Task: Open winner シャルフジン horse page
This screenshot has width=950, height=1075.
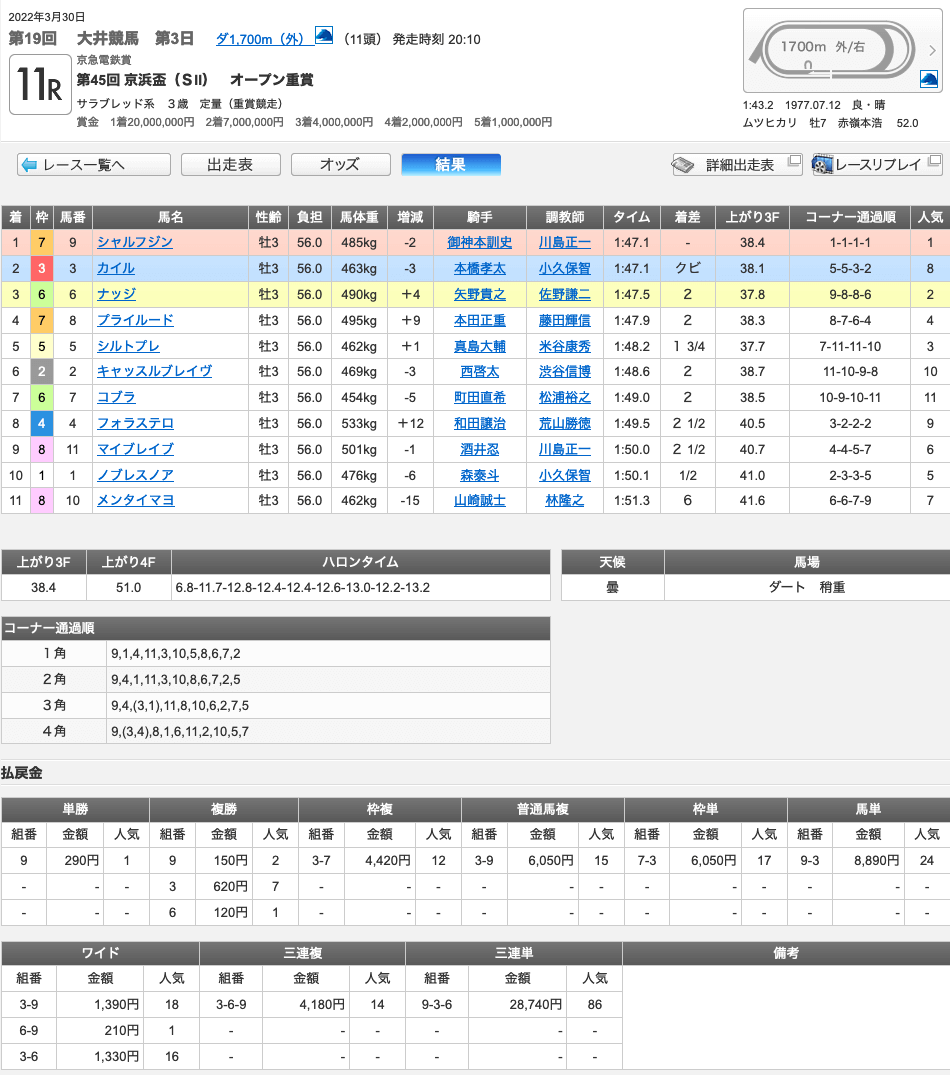Action: [x=135, y=242]
